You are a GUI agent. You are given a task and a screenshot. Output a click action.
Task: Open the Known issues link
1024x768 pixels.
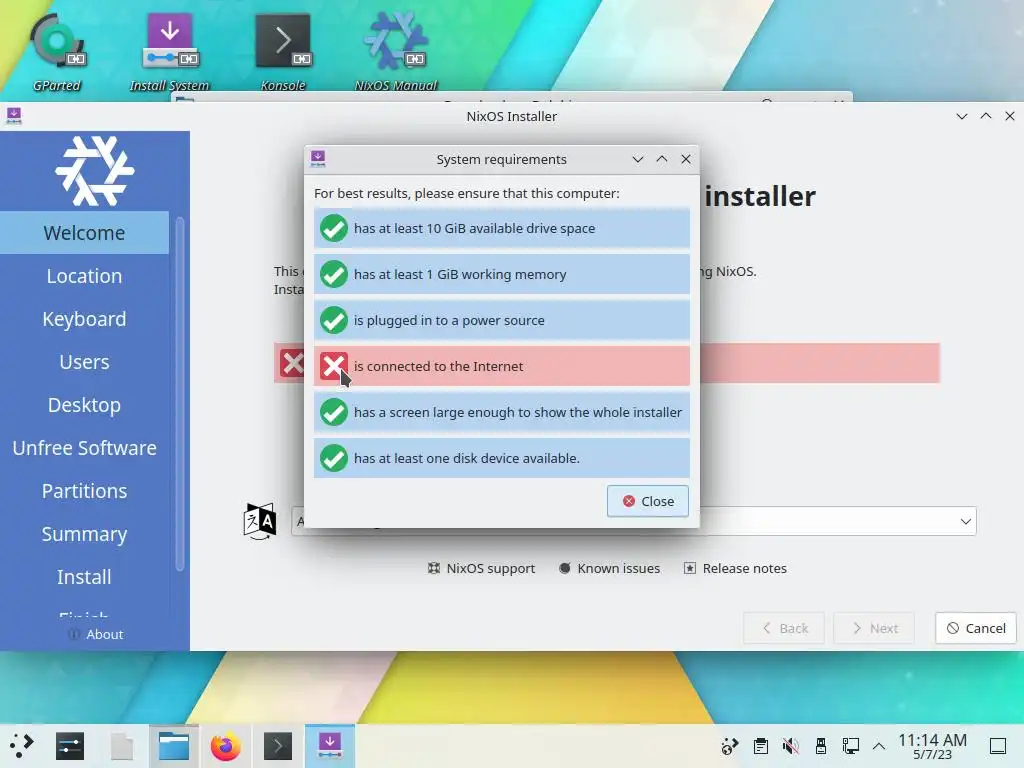coord(610,568)
